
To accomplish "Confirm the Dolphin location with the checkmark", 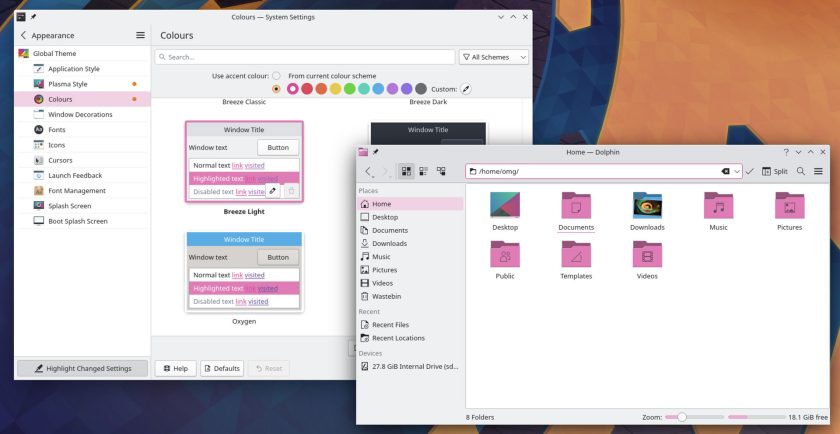I will [x=749, y=171].
